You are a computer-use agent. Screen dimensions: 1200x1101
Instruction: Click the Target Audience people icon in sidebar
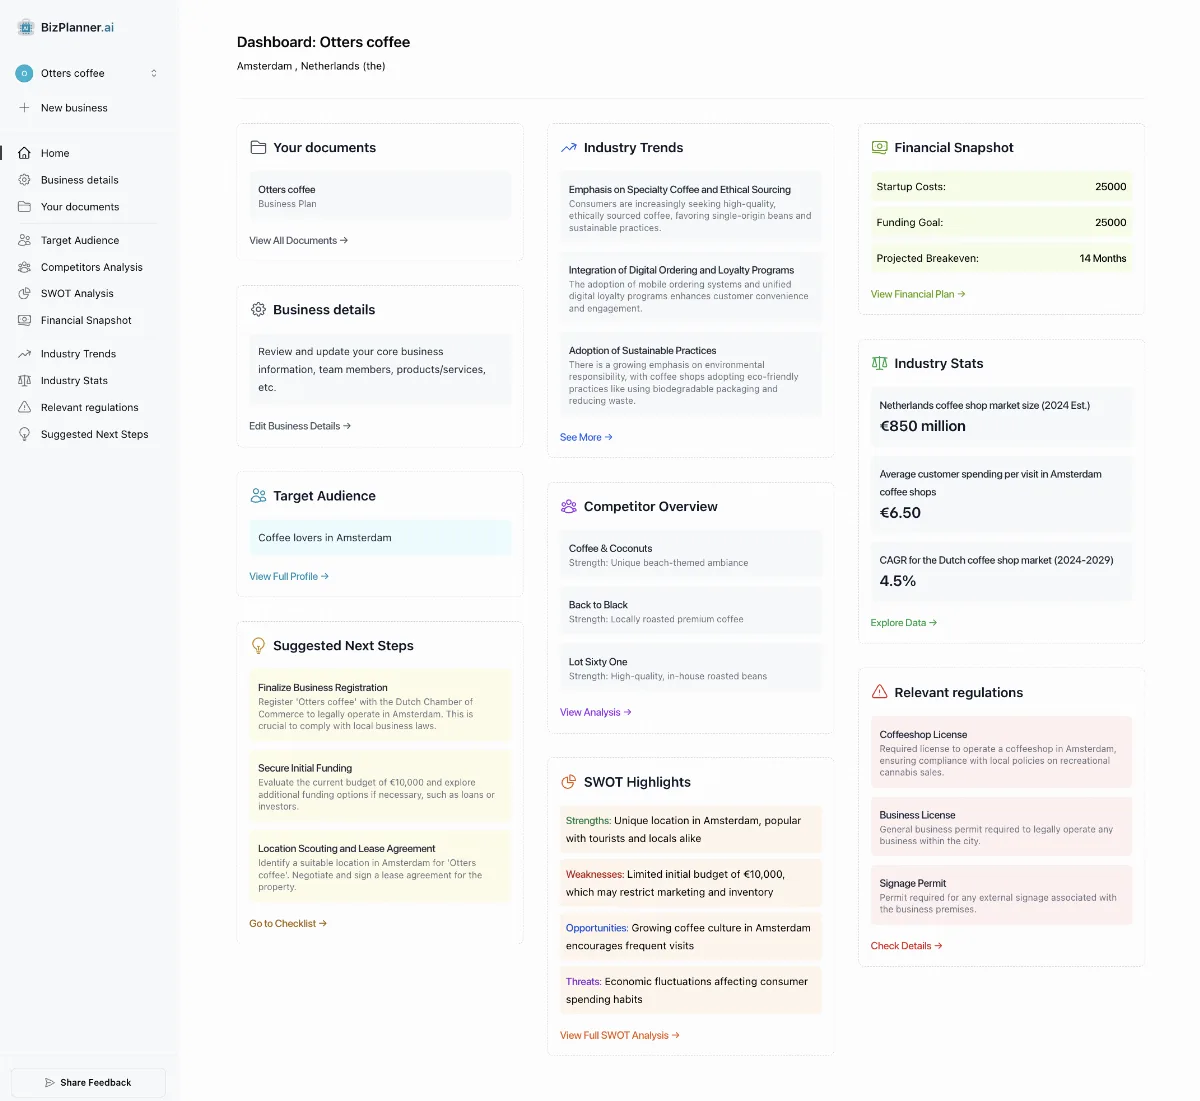24,240
